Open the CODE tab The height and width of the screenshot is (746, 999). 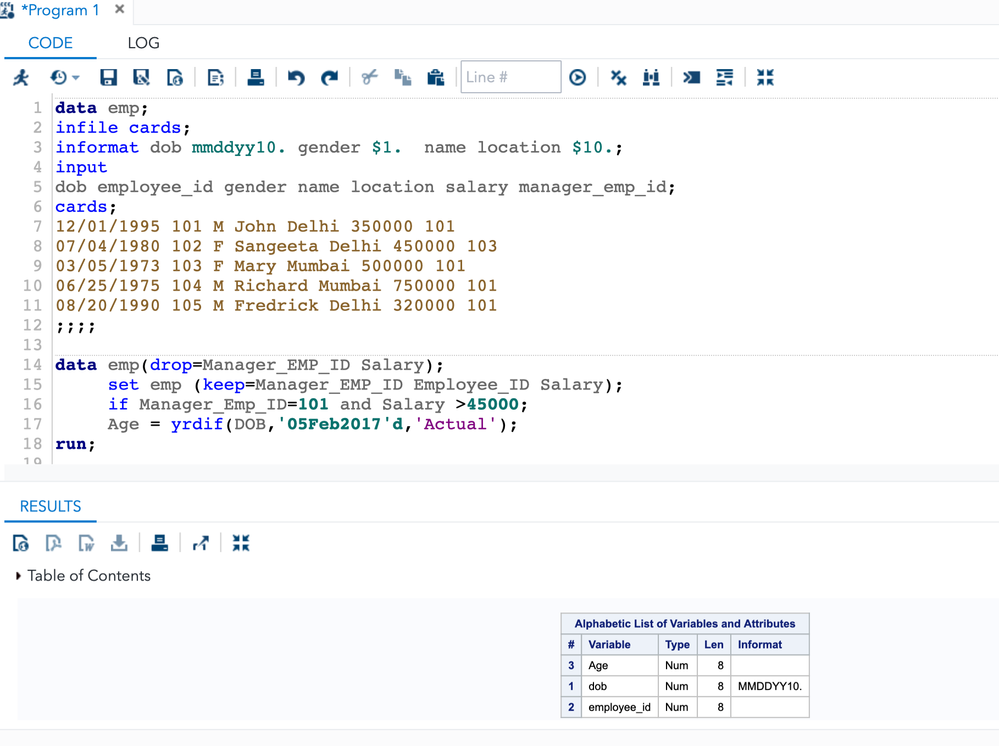50,43
